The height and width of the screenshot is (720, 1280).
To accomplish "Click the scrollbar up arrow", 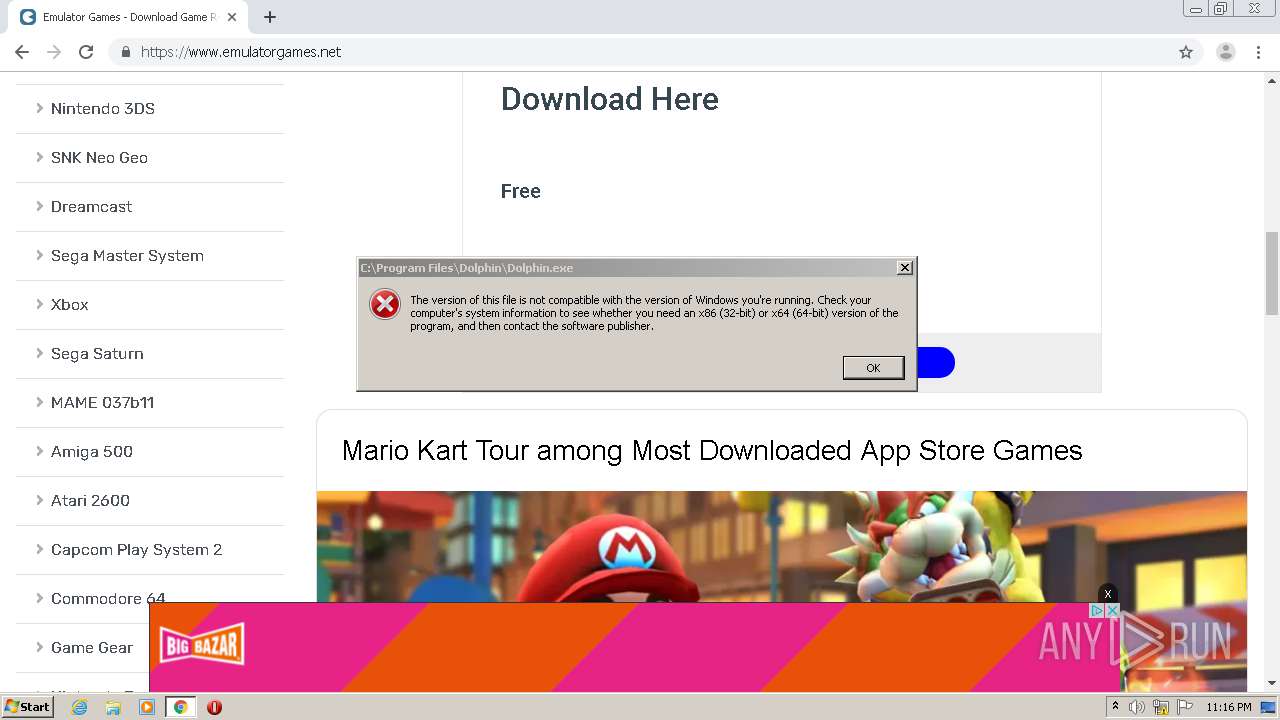I will (x=1272, y=81).
